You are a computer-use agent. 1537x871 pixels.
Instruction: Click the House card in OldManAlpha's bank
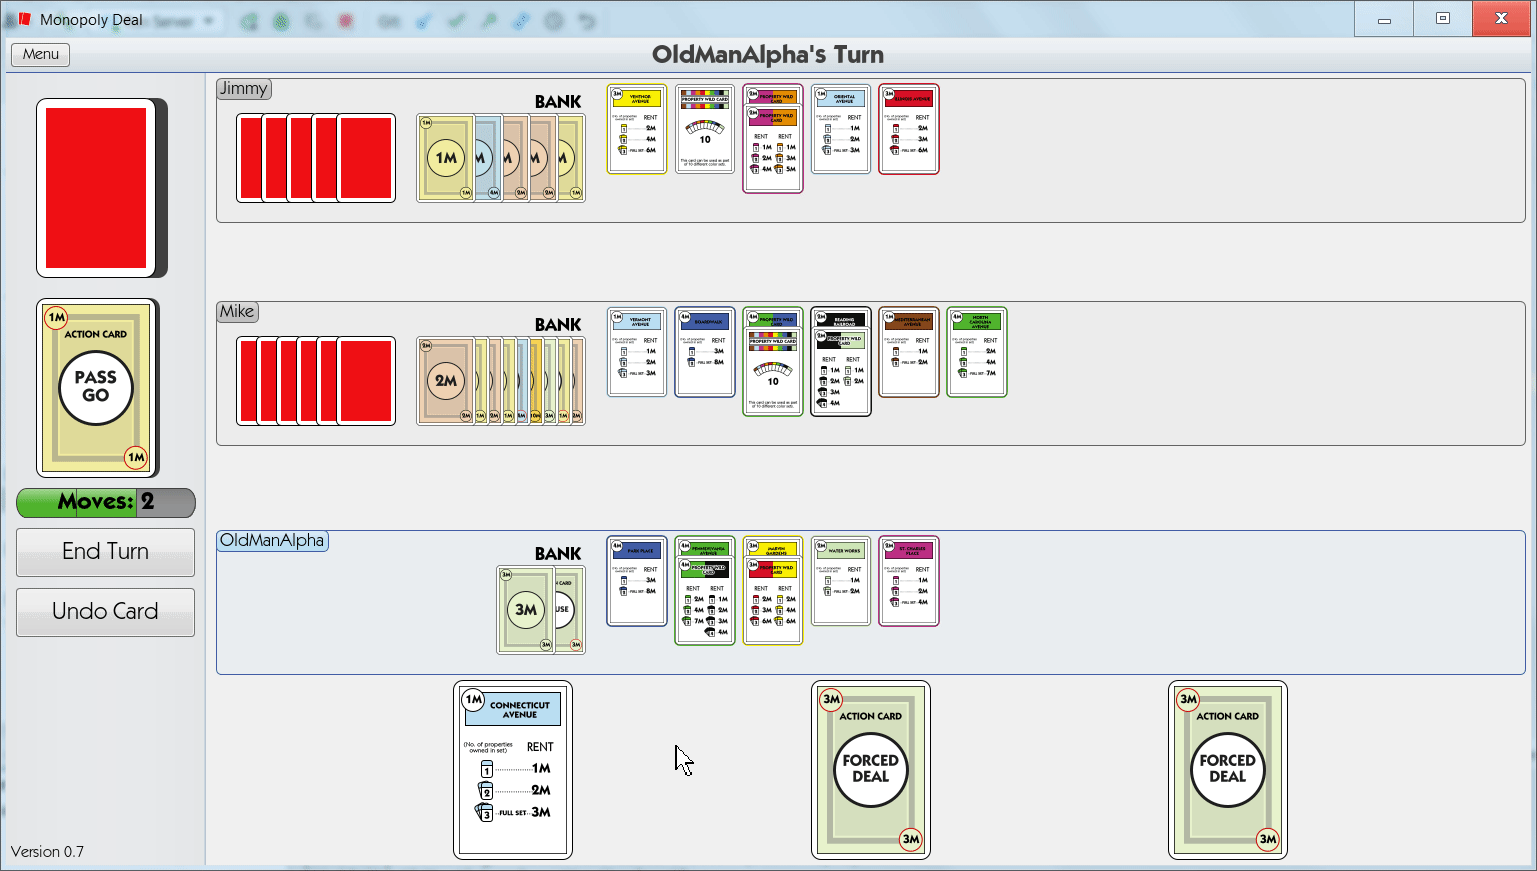pos(571,610)
